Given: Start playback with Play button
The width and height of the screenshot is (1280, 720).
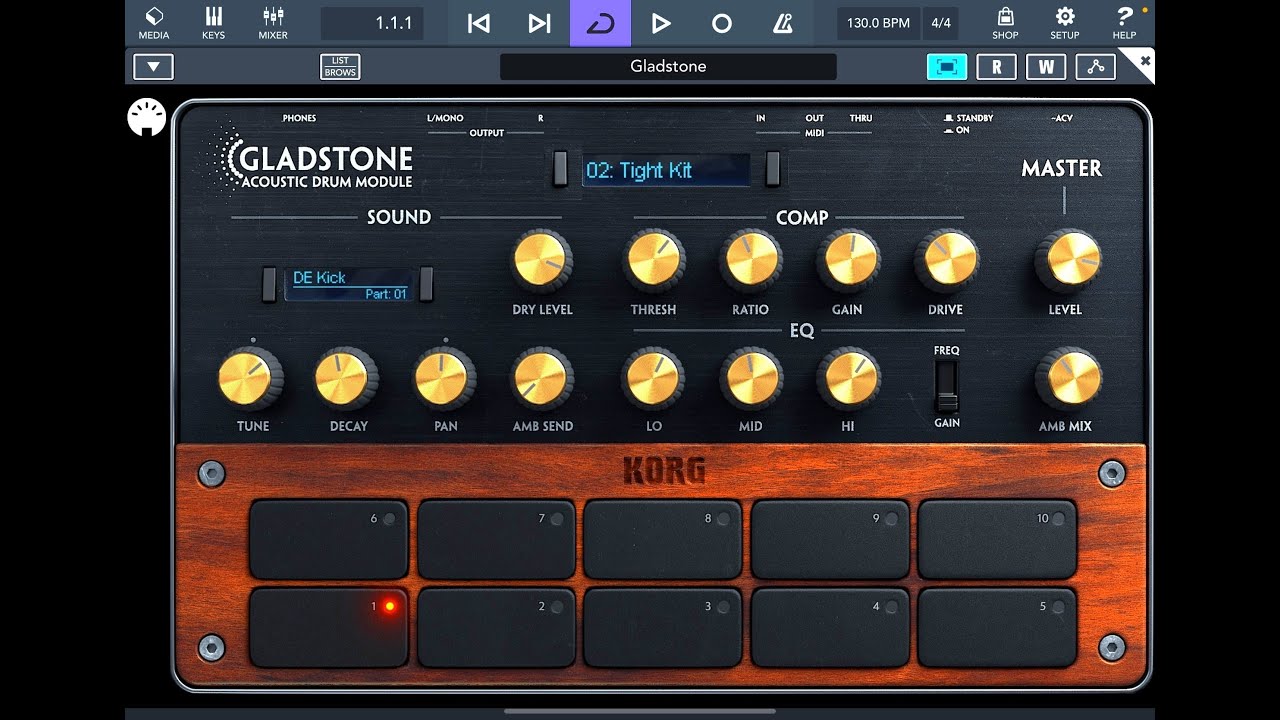Looking at the screenshot, I should pos(660,23).
